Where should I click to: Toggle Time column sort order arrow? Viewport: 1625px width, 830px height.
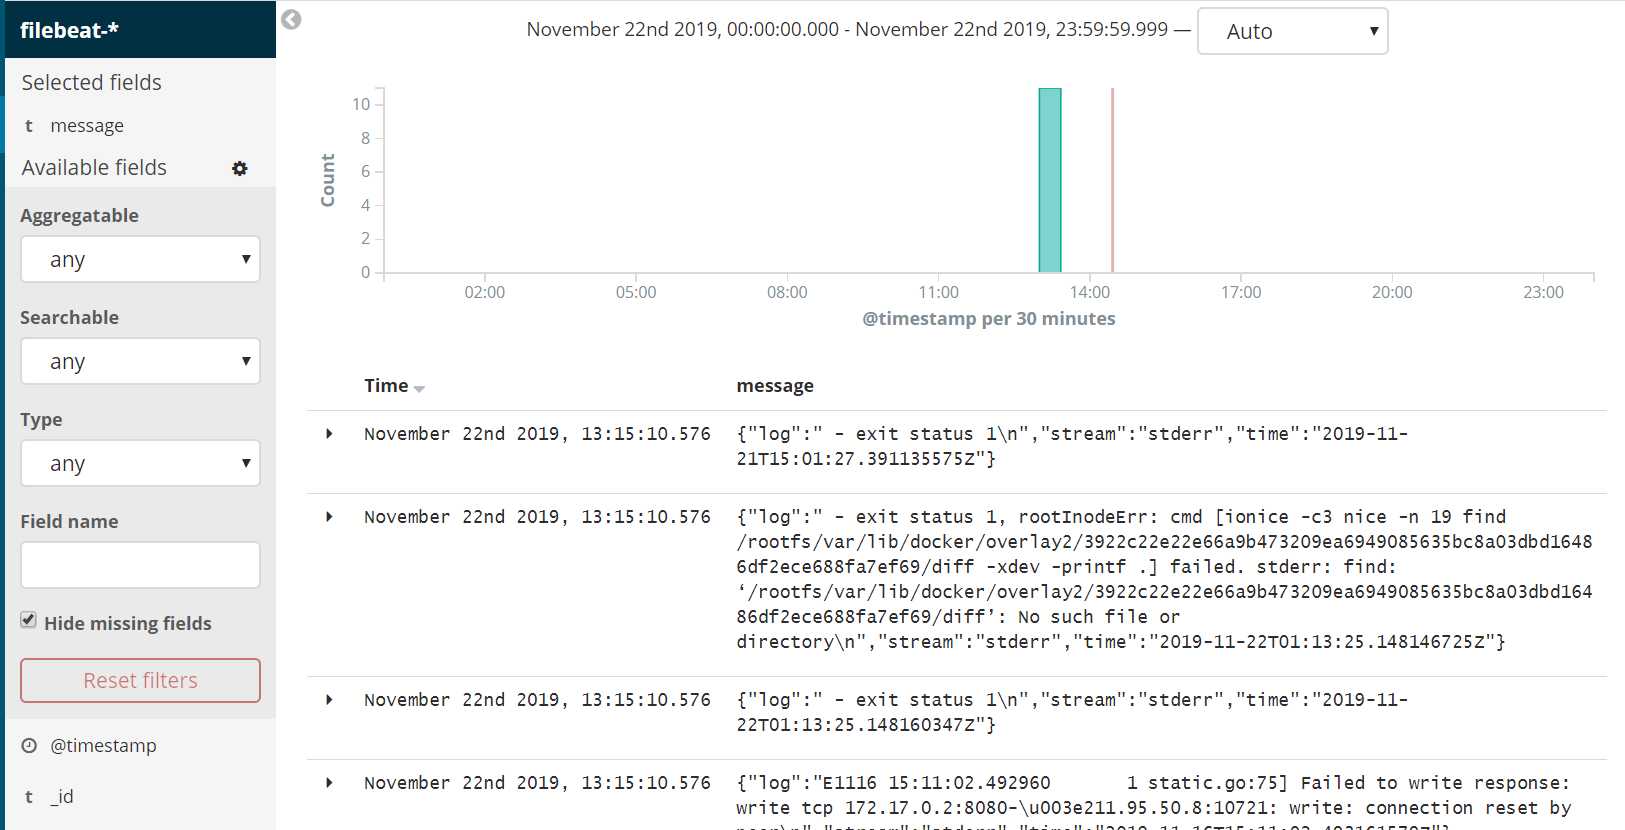419,388
